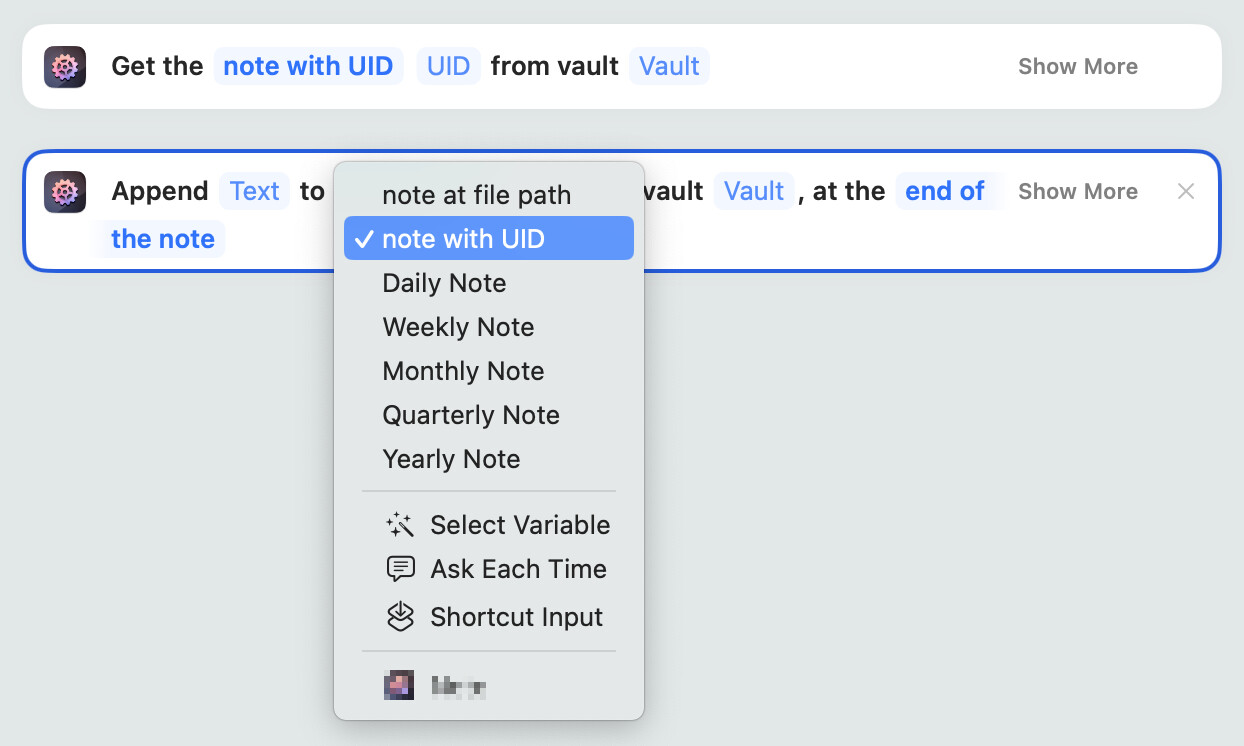Click the Ask Each Time speech bubble icon
Image resolution: width=1244 pixels, height=746 pixels.
pos(400,569)
